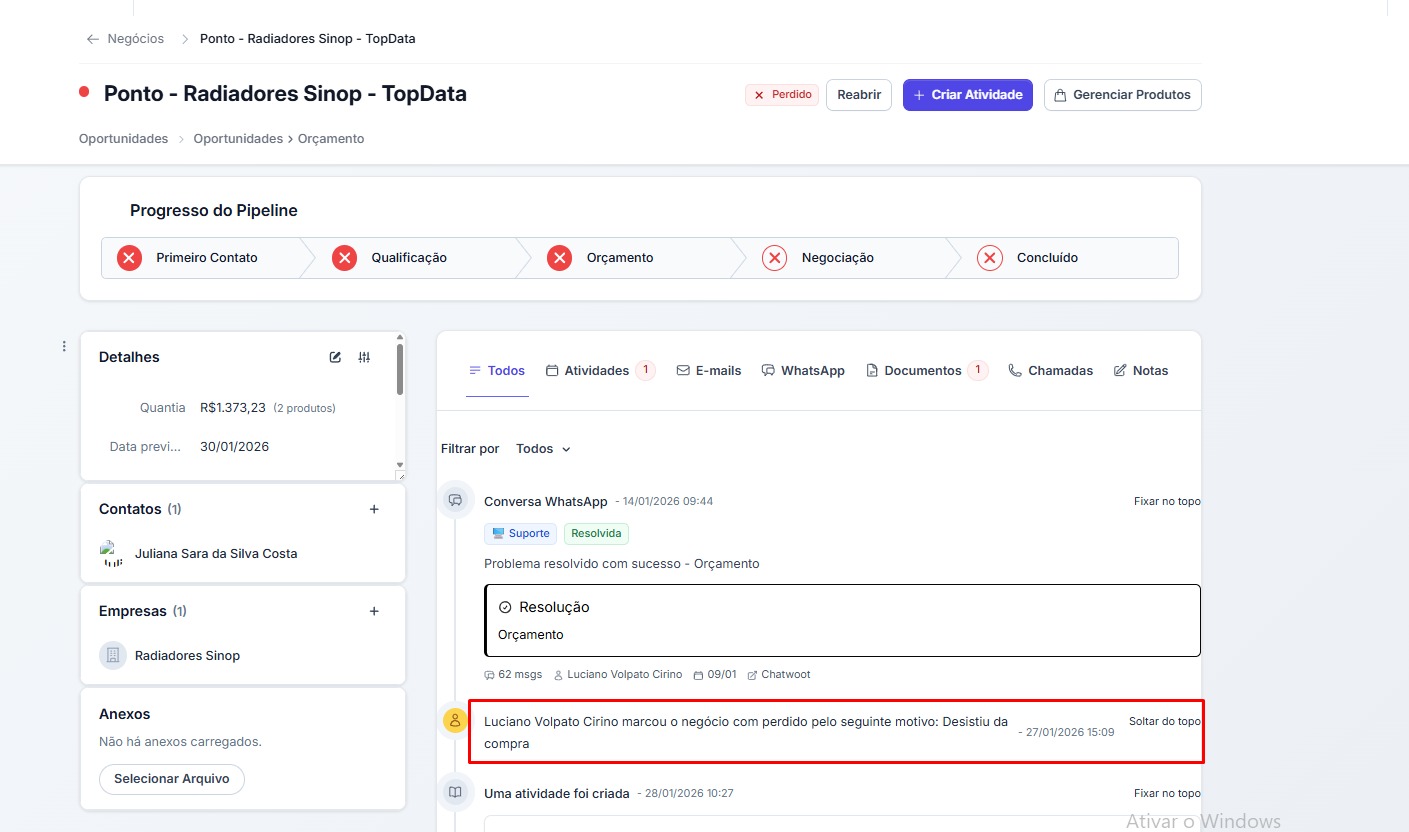
Task: Click the three-dot menu left of Detalhes
Action: [64, 346]
